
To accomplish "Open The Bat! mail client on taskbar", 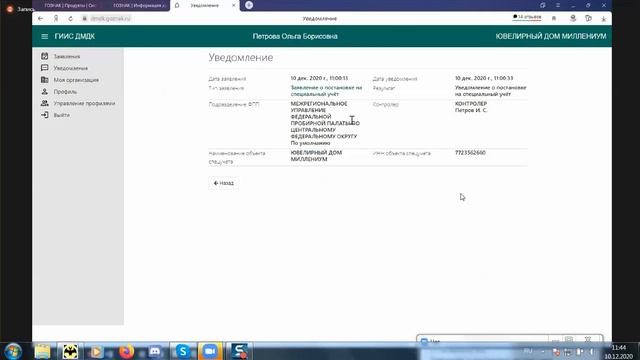I will pos(70,351).
